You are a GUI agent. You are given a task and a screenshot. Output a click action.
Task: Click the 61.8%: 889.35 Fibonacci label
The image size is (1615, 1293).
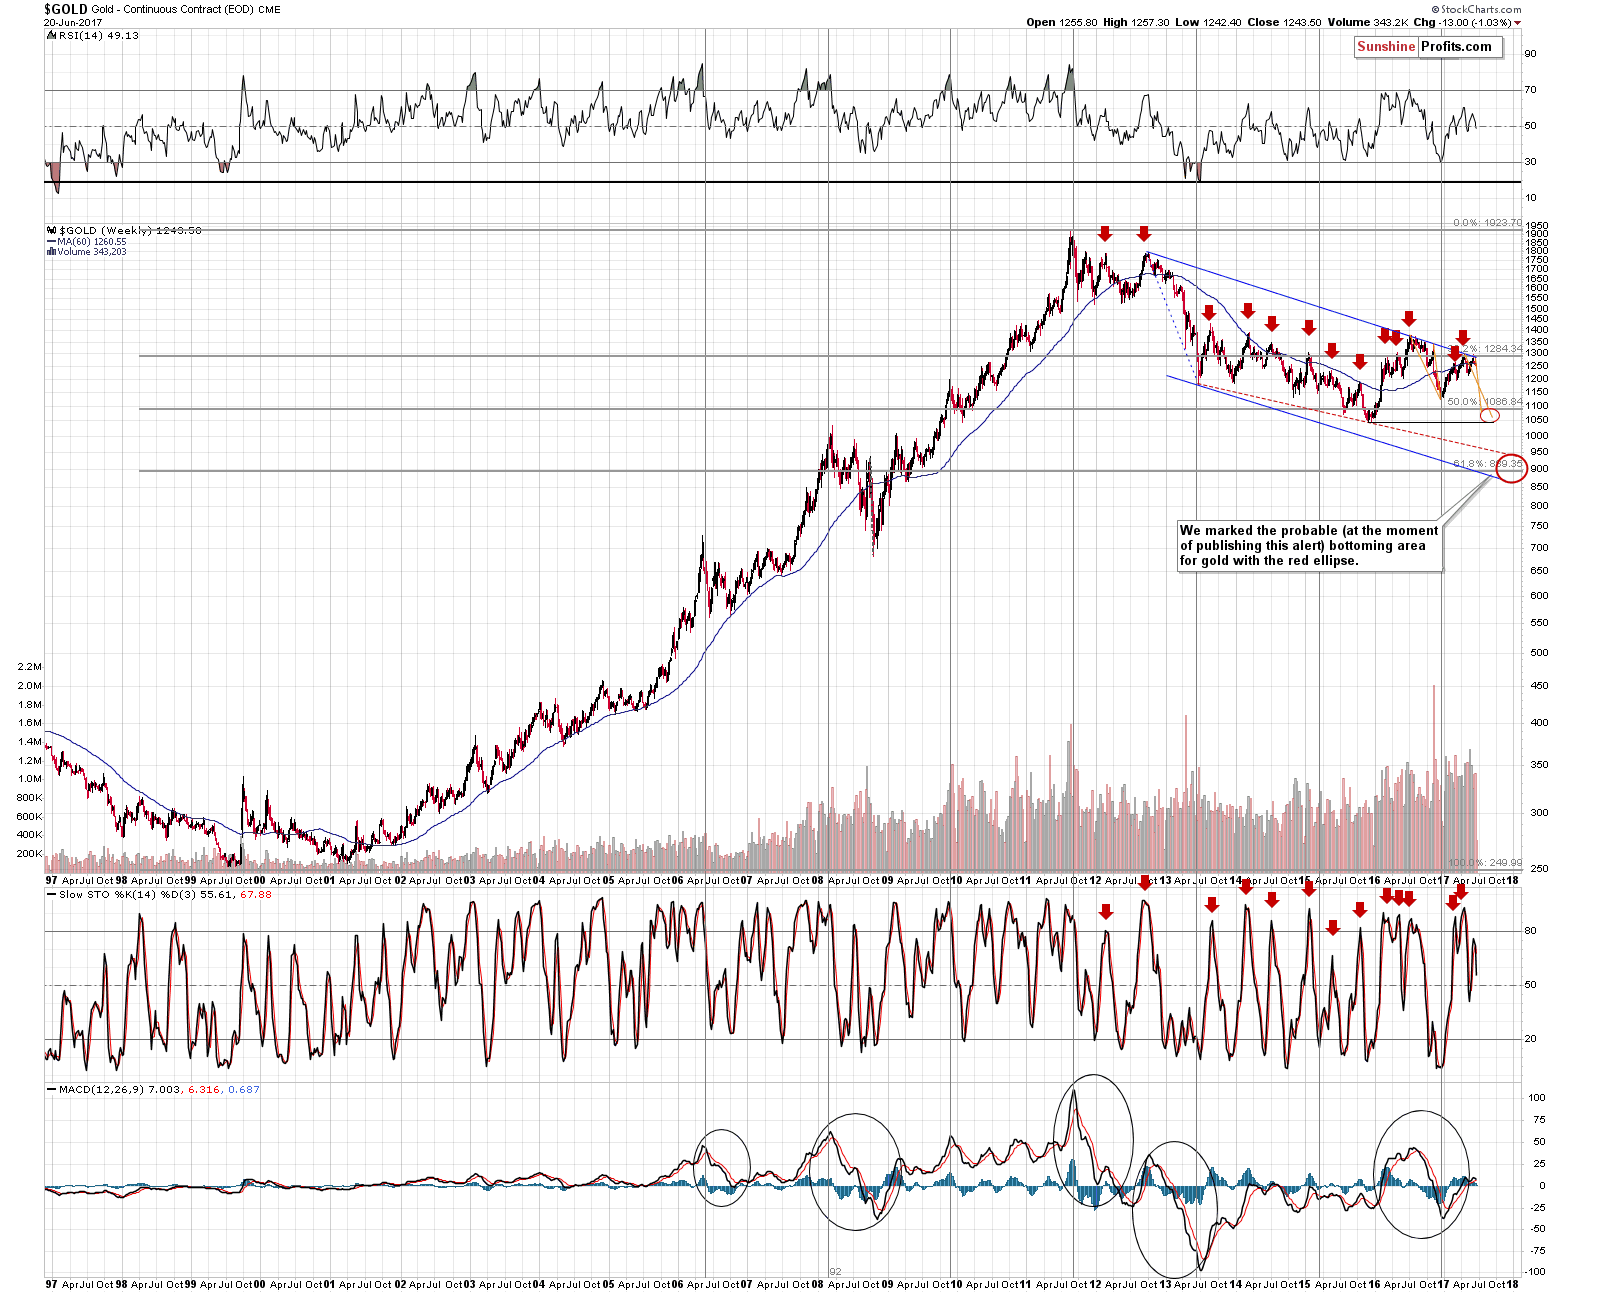tap(1487, 464)
